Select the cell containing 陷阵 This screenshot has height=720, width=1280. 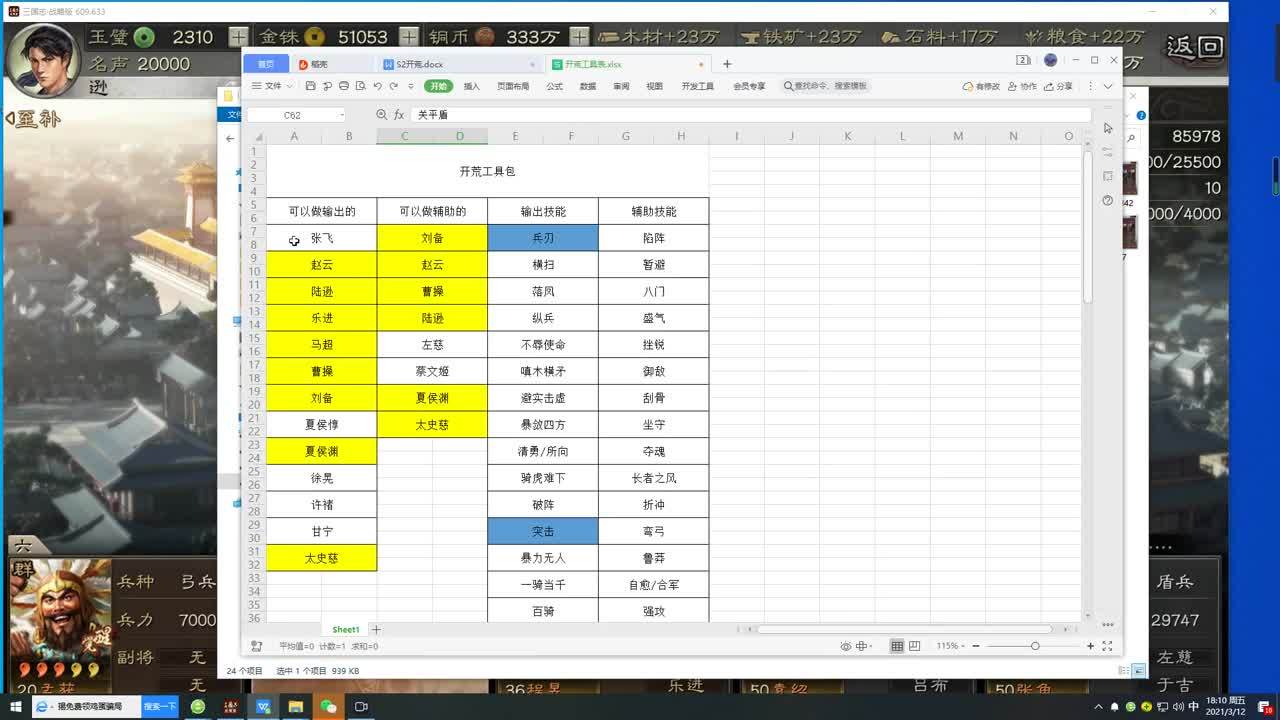(x=654, y=238)
